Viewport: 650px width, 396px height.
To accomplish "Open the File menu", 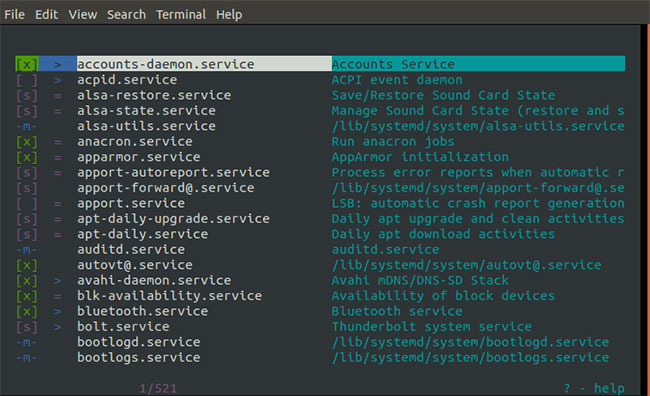I will [x=15, y=15].
